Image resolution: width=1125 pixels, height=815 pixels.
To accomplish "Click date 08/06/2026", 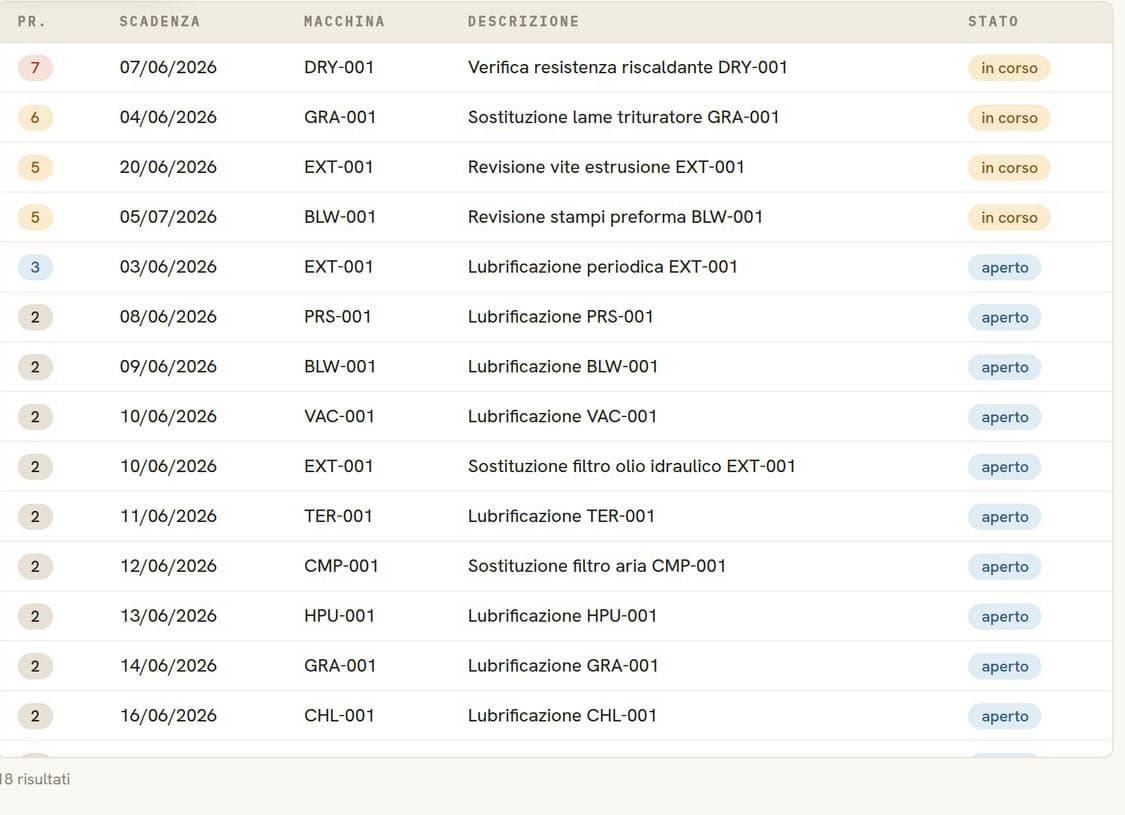I will coord(168,316).
